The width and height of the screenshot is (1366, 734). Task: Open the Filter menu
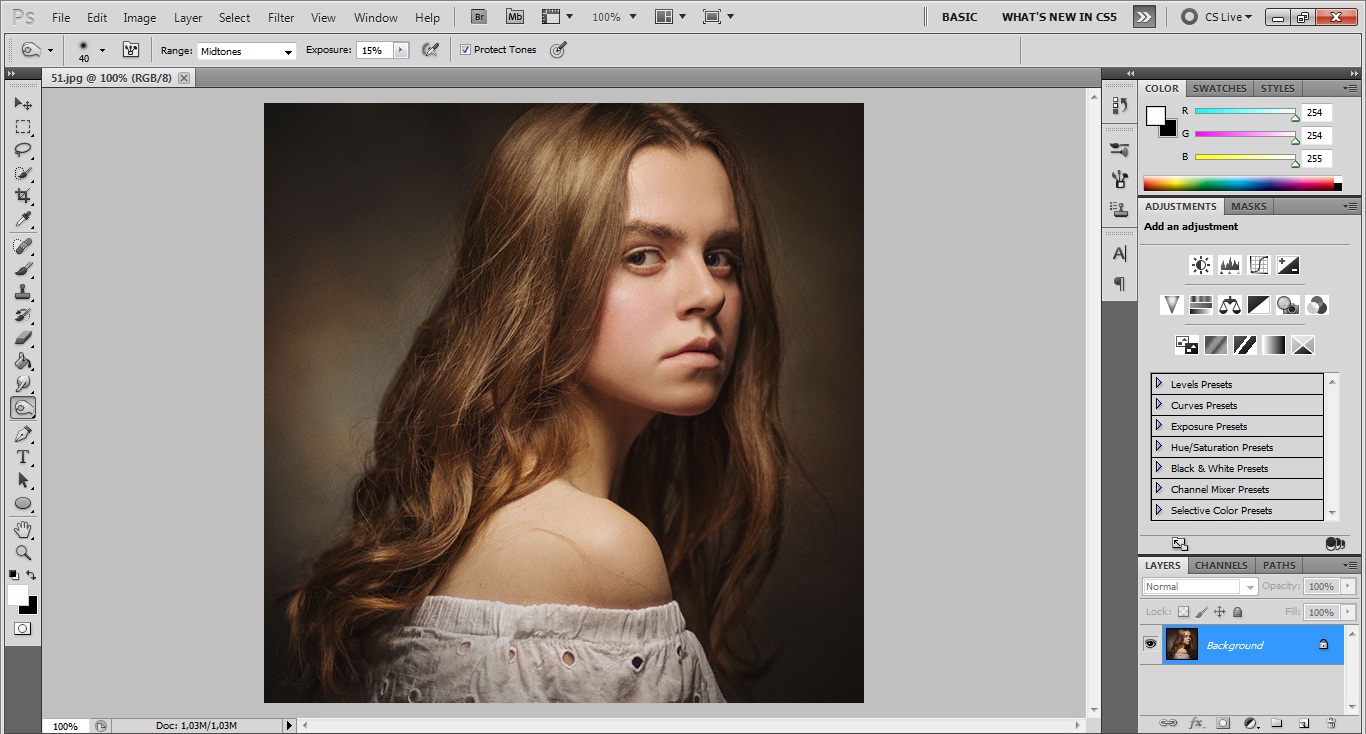click(x=281, y=18)
